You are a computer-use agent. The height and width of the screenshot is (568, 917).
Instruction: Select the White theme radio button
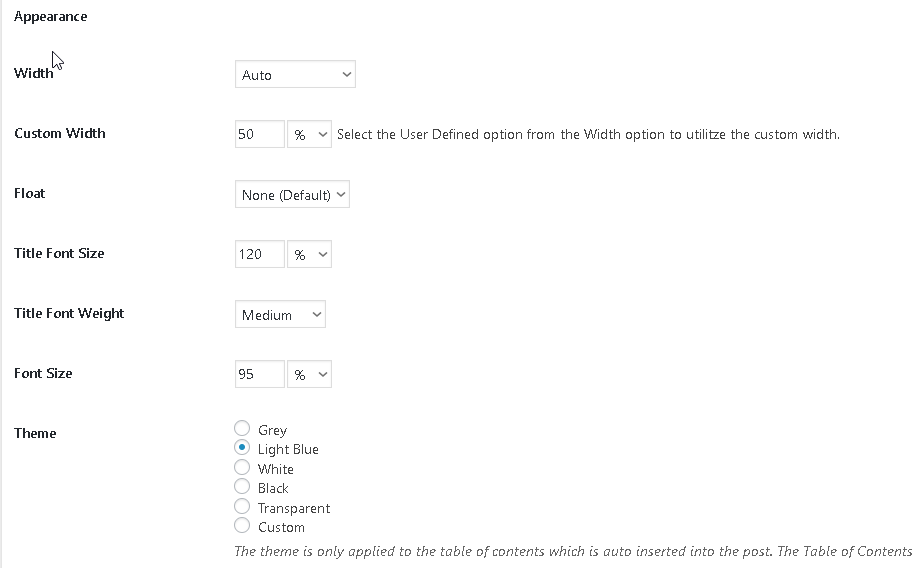tap(242, 467)
